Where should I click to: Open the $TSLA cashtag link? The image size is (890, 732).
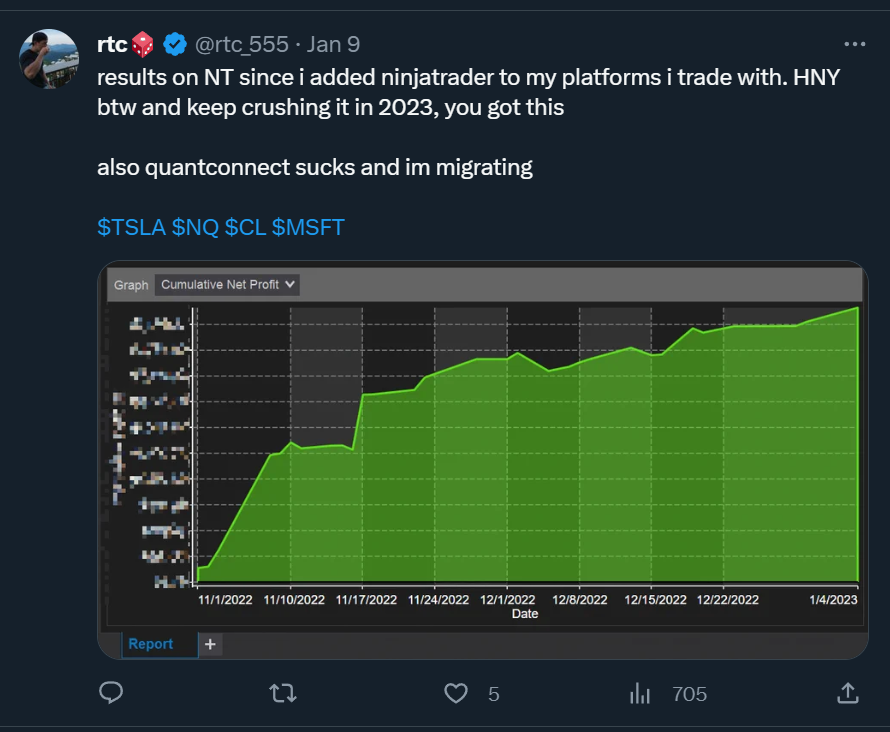tap(131, 228)
